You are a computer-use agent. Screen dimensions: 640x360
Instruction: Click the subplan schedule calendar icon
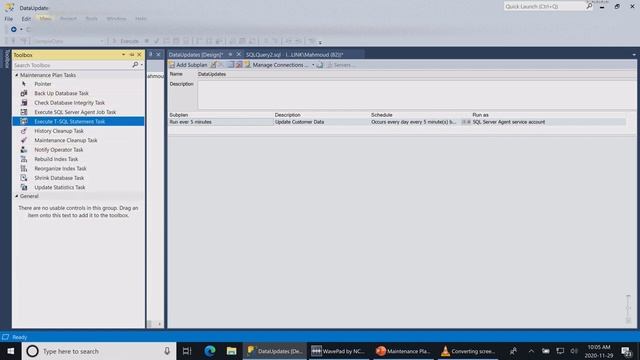pyautogui.click(x=231, y=65)
